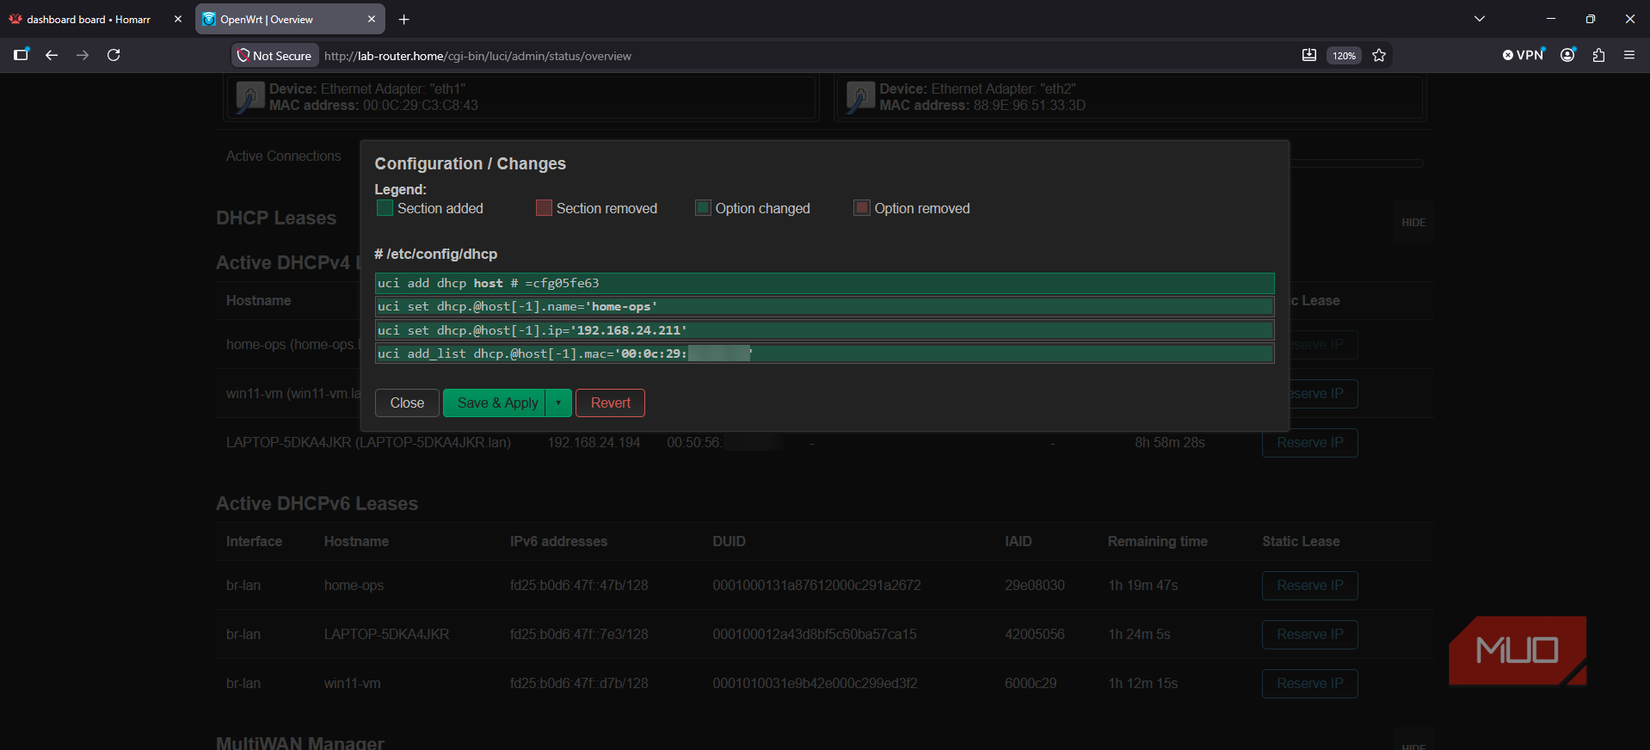This screenshot has height=750, width=1650.
Task: Open the VPN panel
Action: tap(1523, 55)
